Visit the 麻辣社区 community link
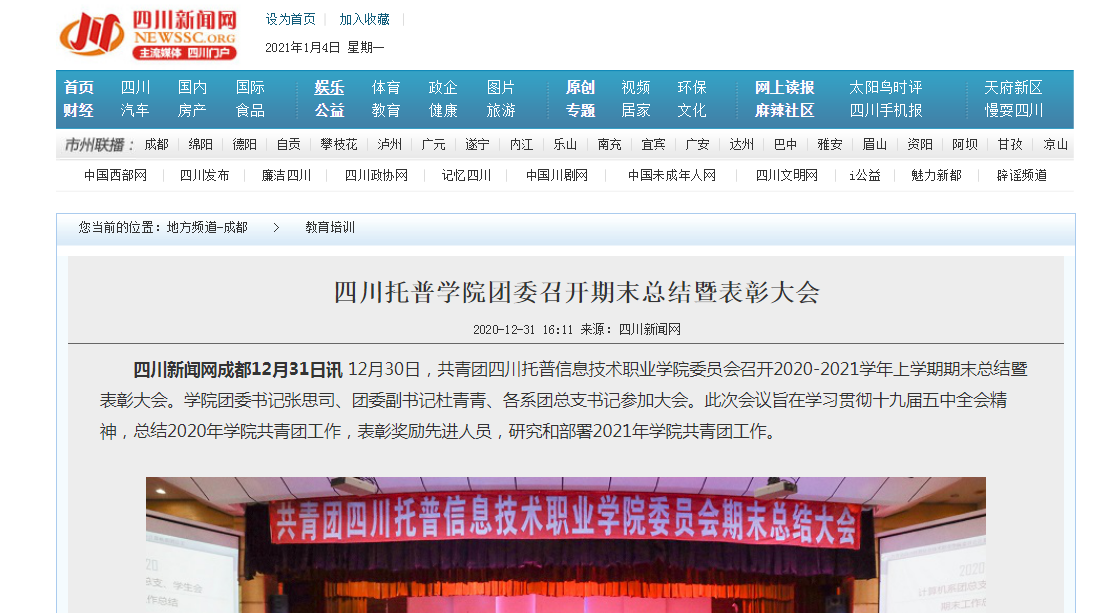Viewport: 1116px width, 613px height. pos(784,110)
